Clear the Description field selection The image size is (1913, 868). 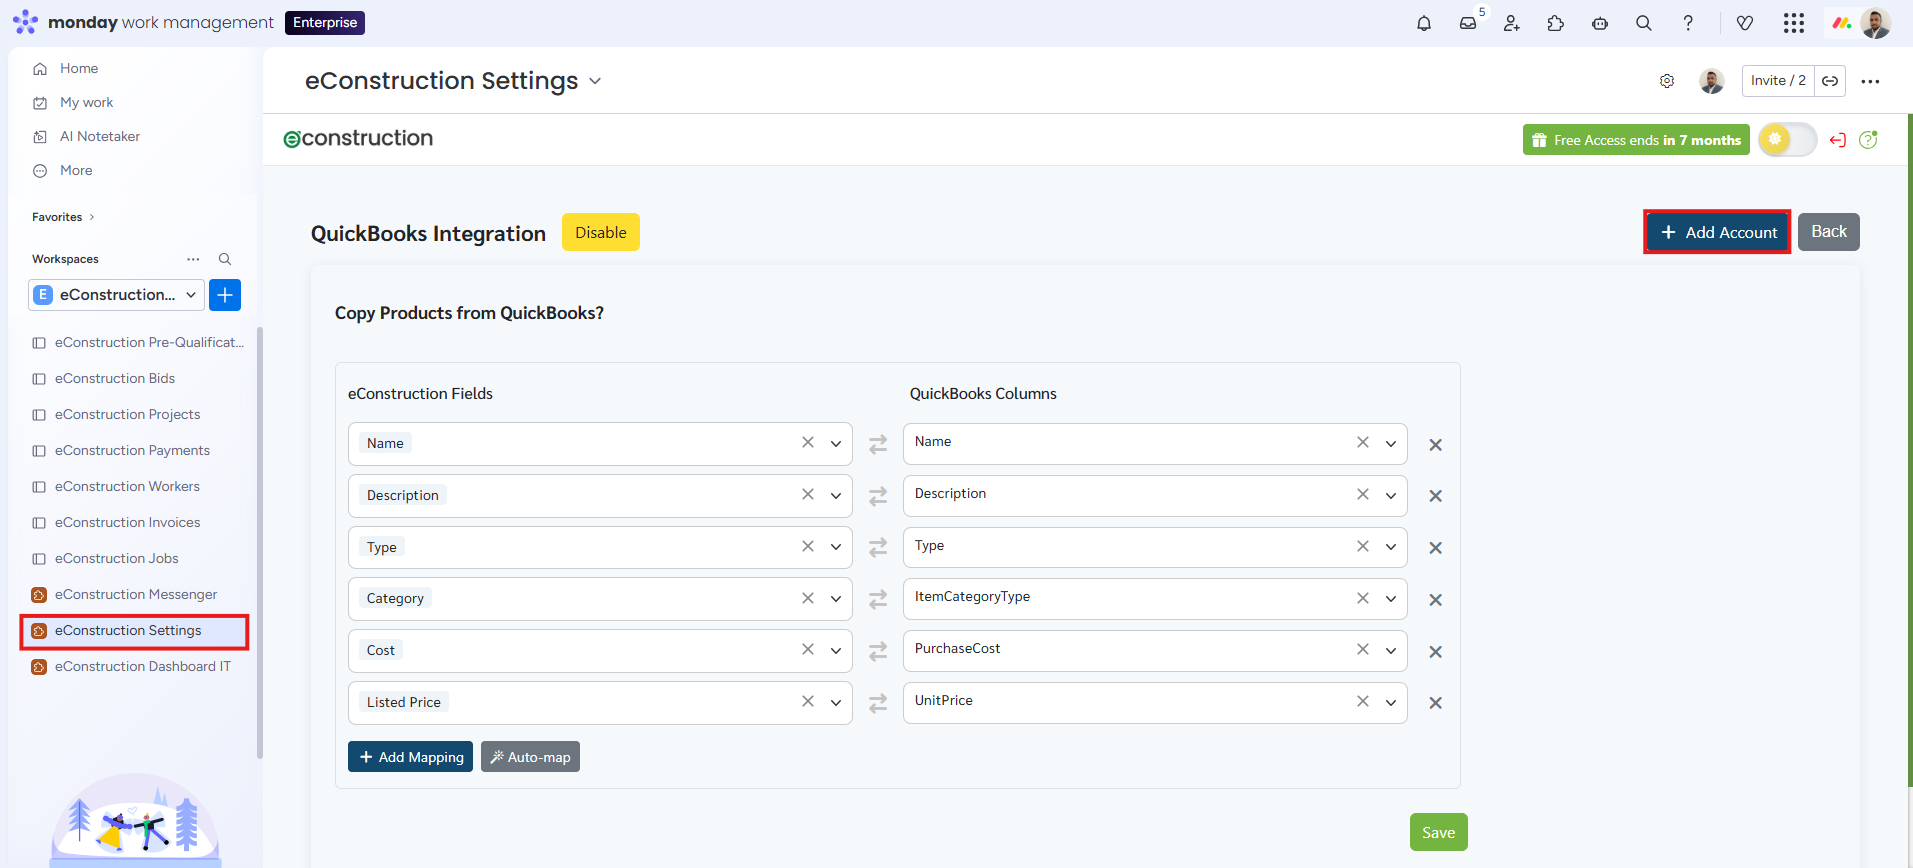808,494
